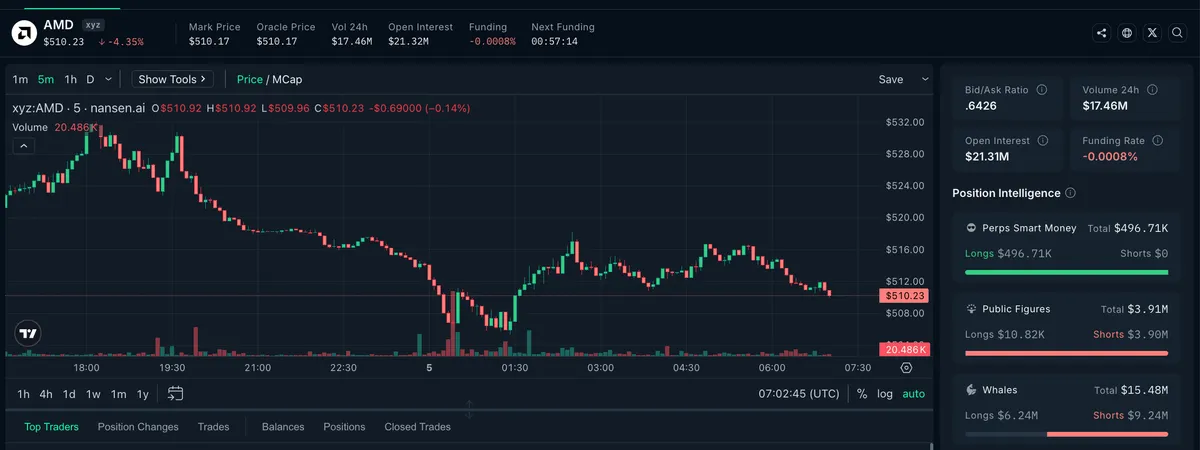
Task: Switch to the Balances tab
Action: [x=283, y=427]
